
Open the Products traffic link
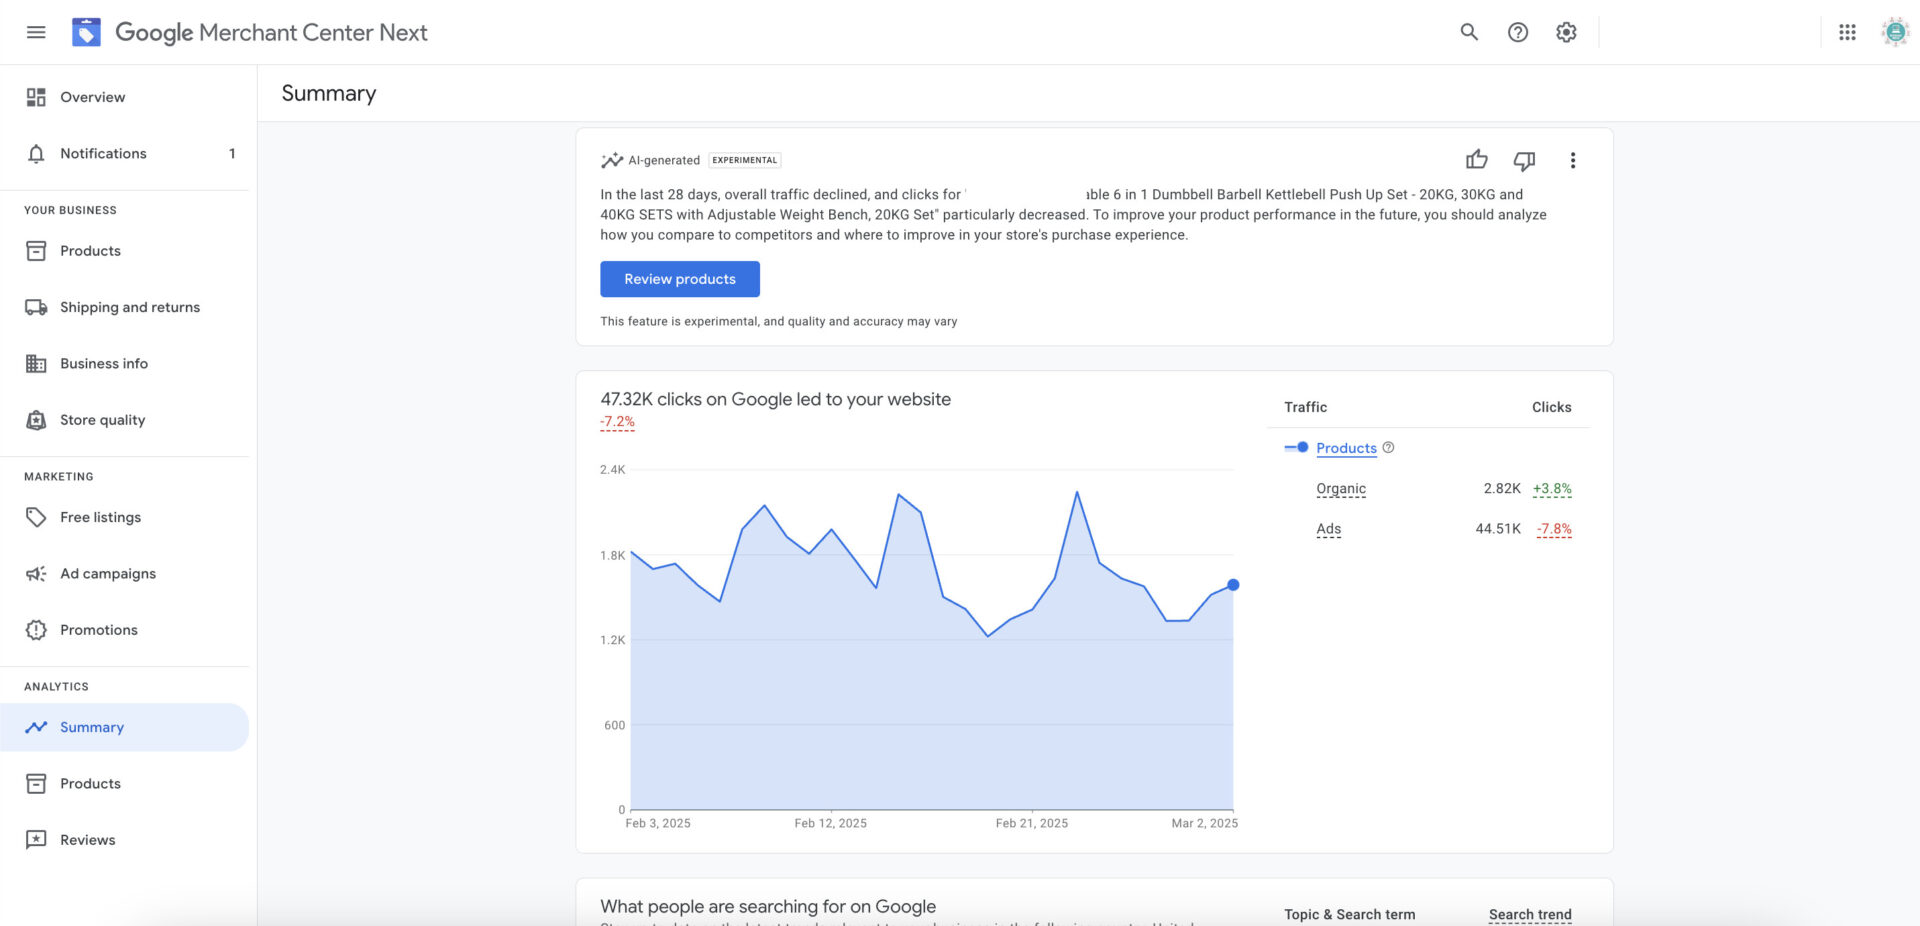pos(1346,448)
